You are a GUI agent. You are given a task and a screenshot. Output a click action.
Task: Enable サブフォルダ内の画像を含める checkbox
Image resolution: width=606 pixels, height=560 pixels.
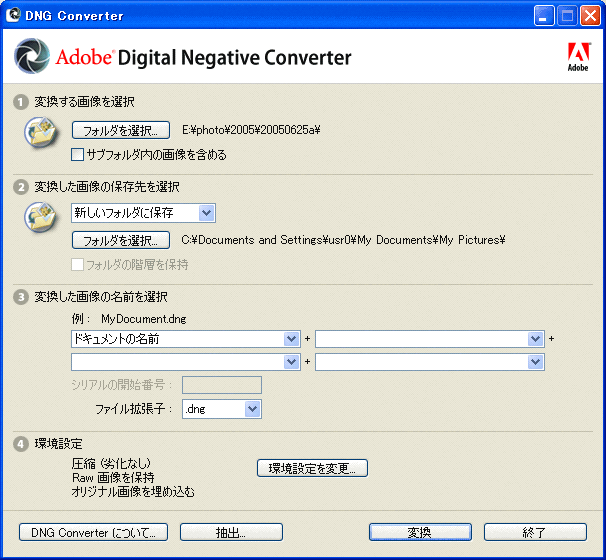tap(78, 155)
